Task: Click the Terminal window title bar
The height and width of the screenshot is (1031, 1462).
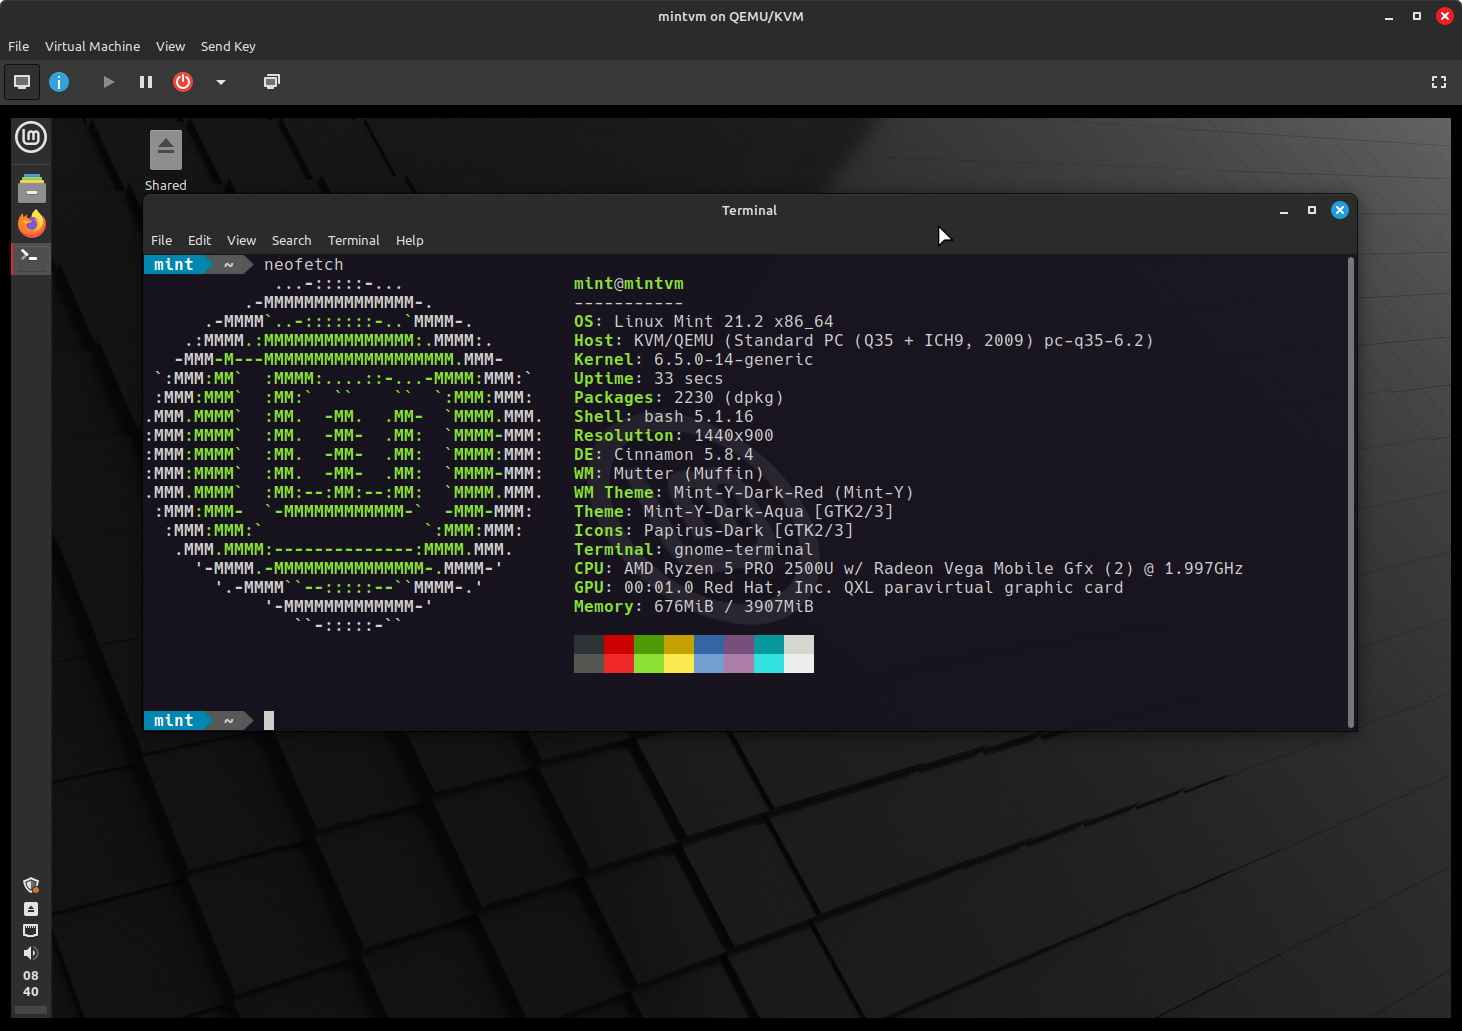Action: click(x=750, y=211)
